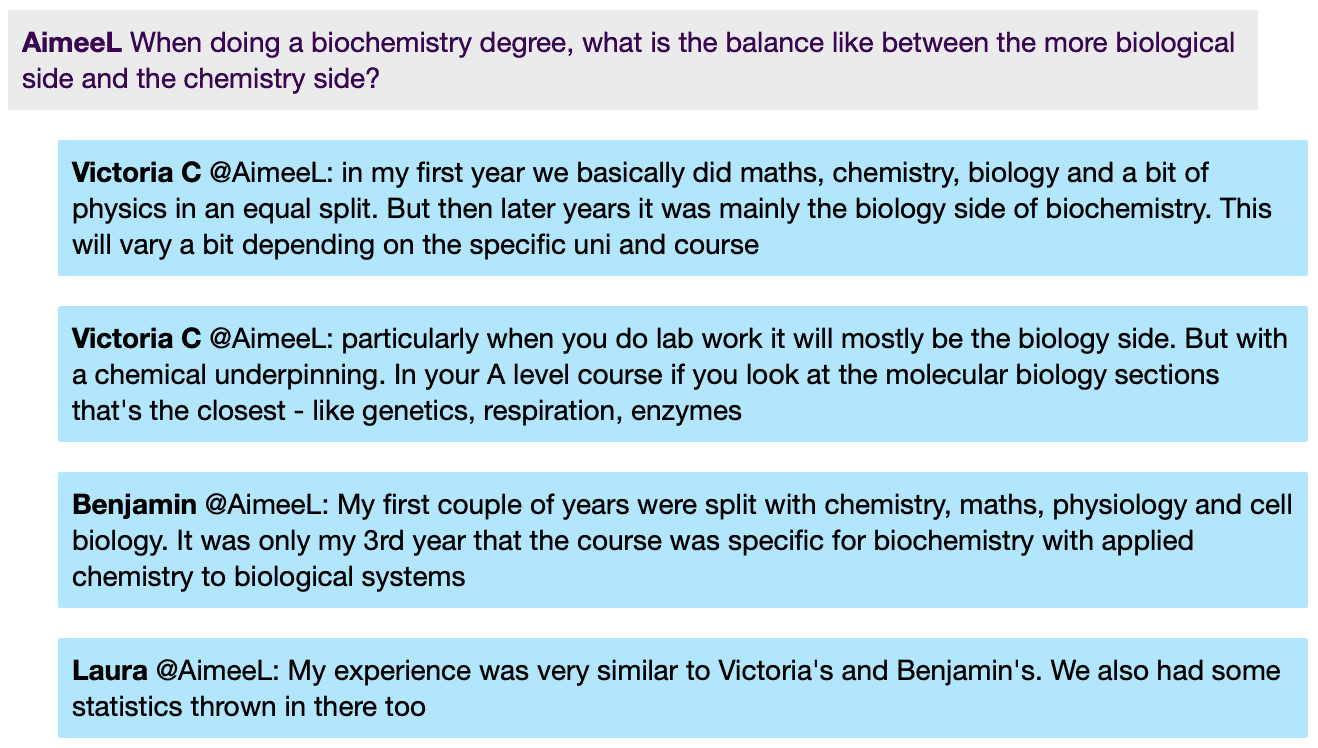Click @AimeeL mention in Victoria's first reply
The width and height of the screenshot is (1318, 748).
271,173
